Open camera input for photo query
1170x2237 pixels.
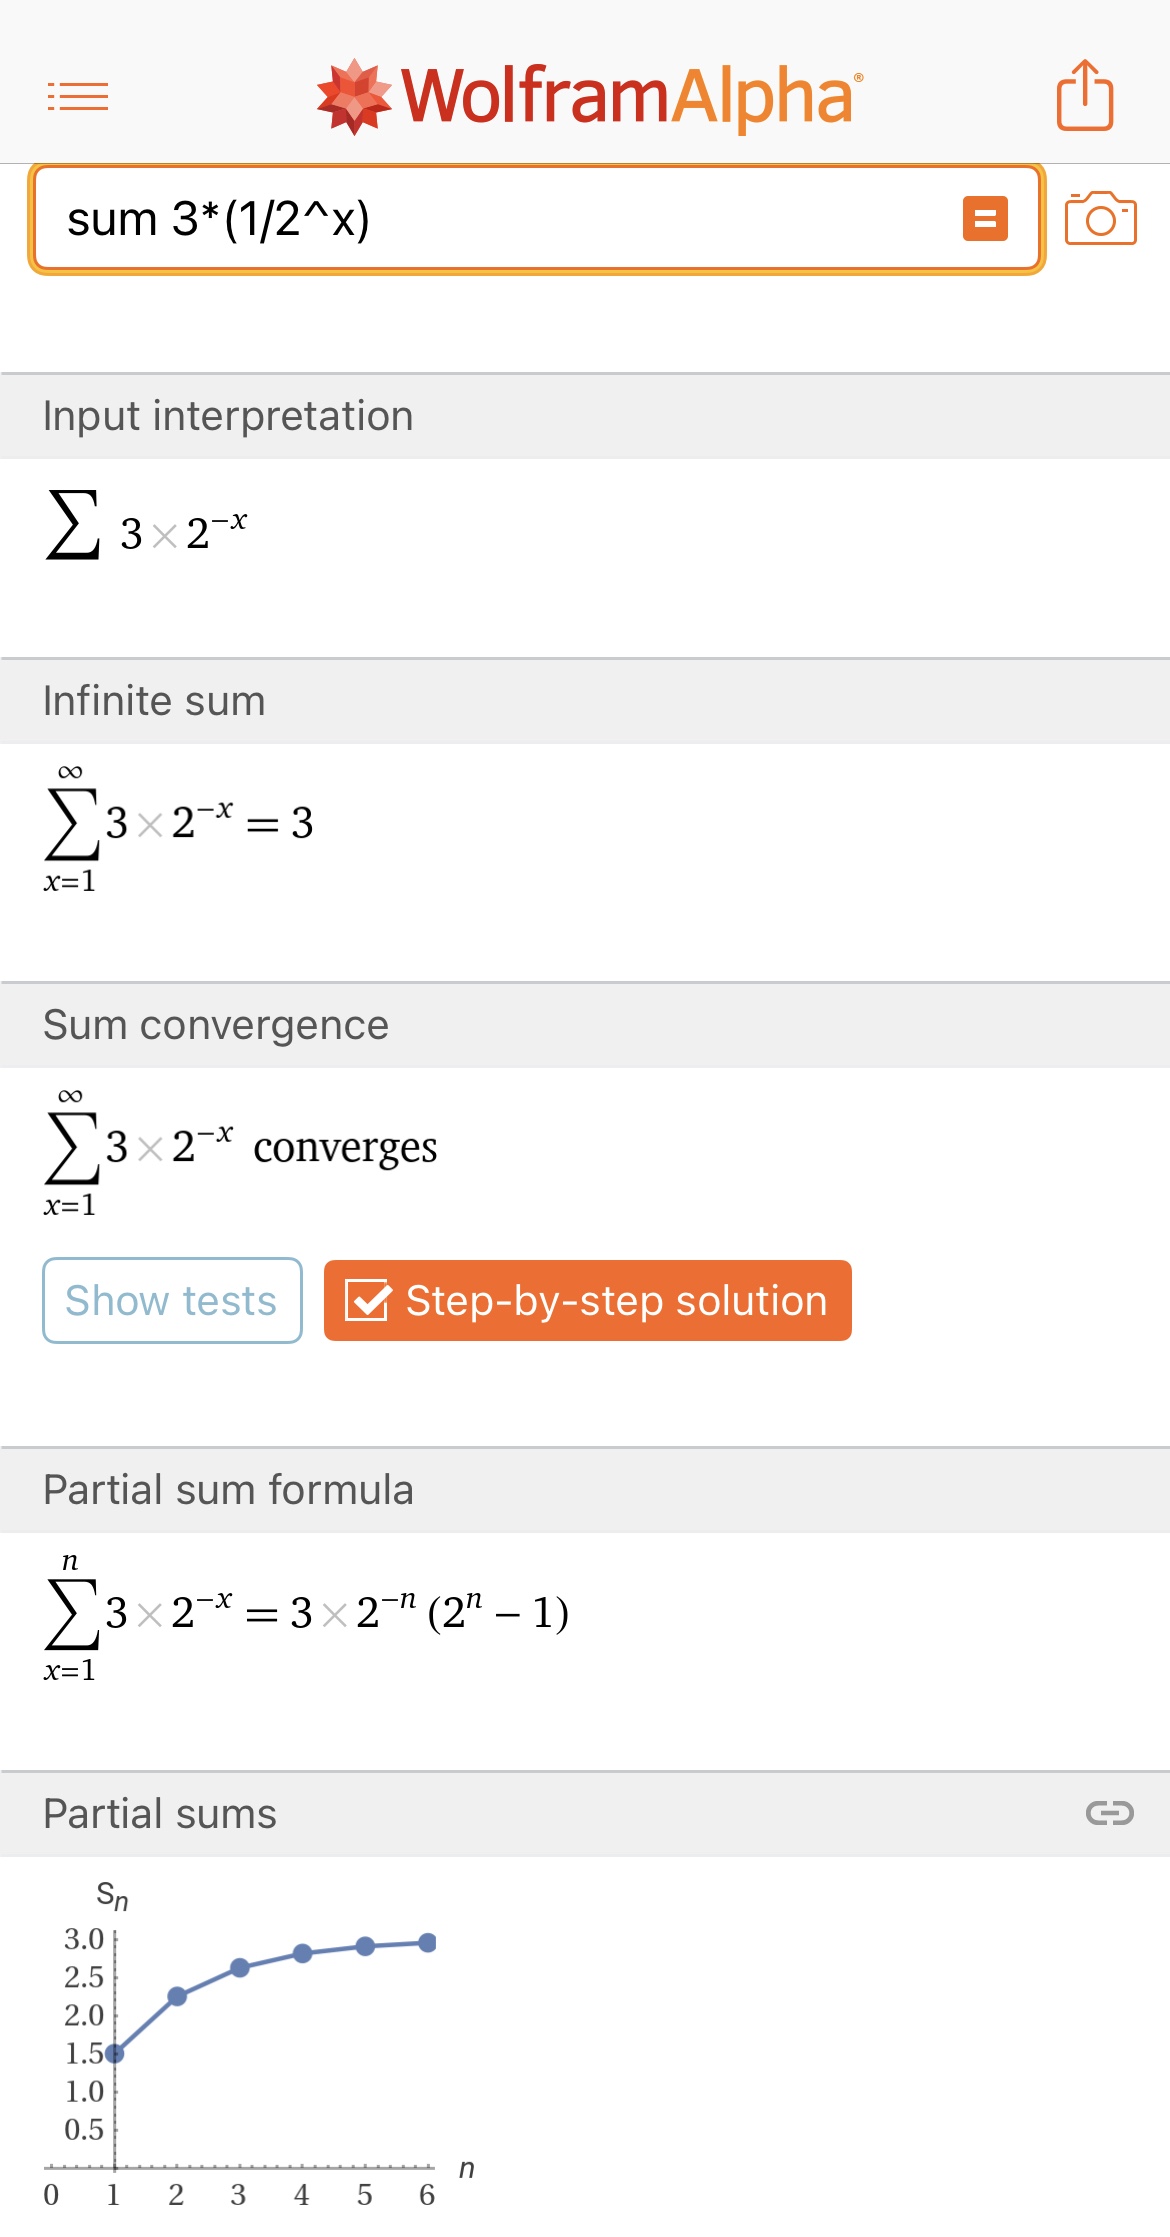point(1100,219)
